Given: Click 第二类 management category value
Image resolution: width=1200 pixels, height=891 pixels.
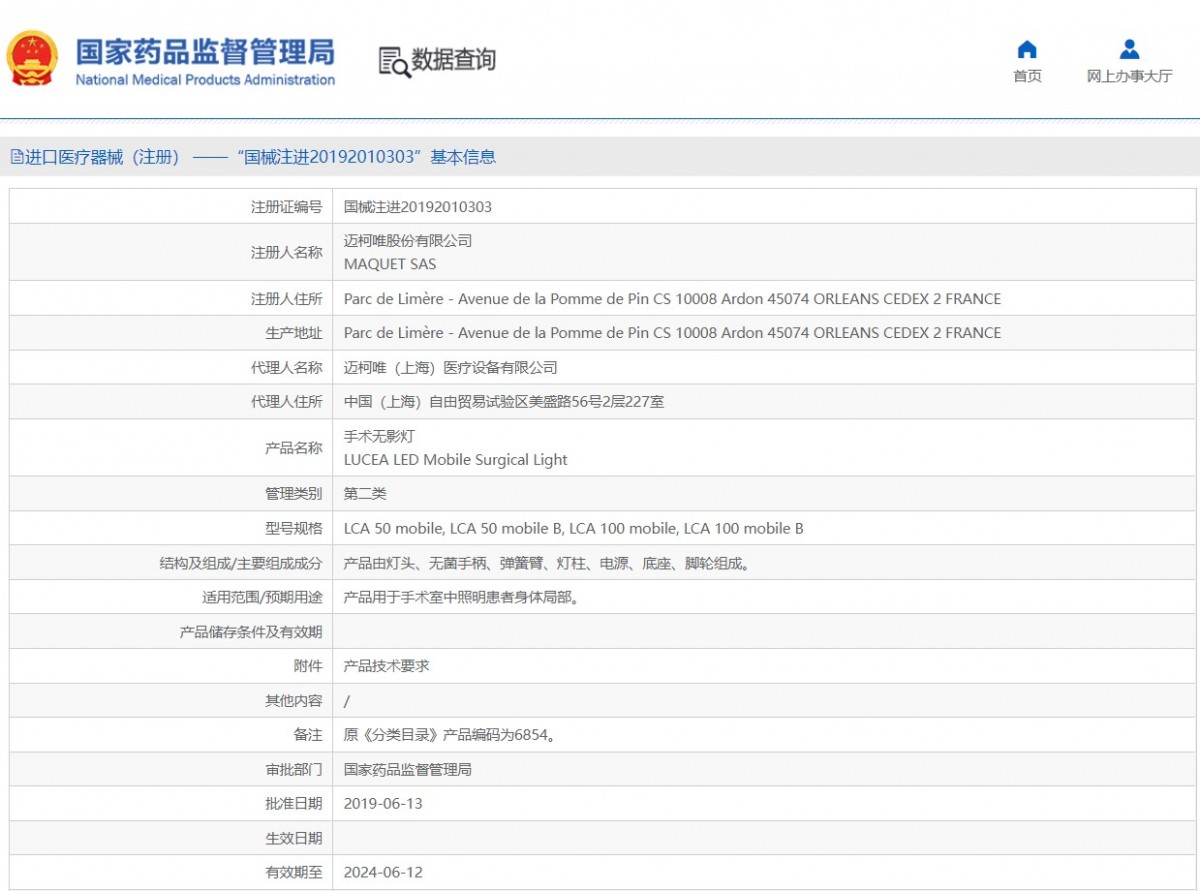Looking at the screenshot, I should point(365,494).
